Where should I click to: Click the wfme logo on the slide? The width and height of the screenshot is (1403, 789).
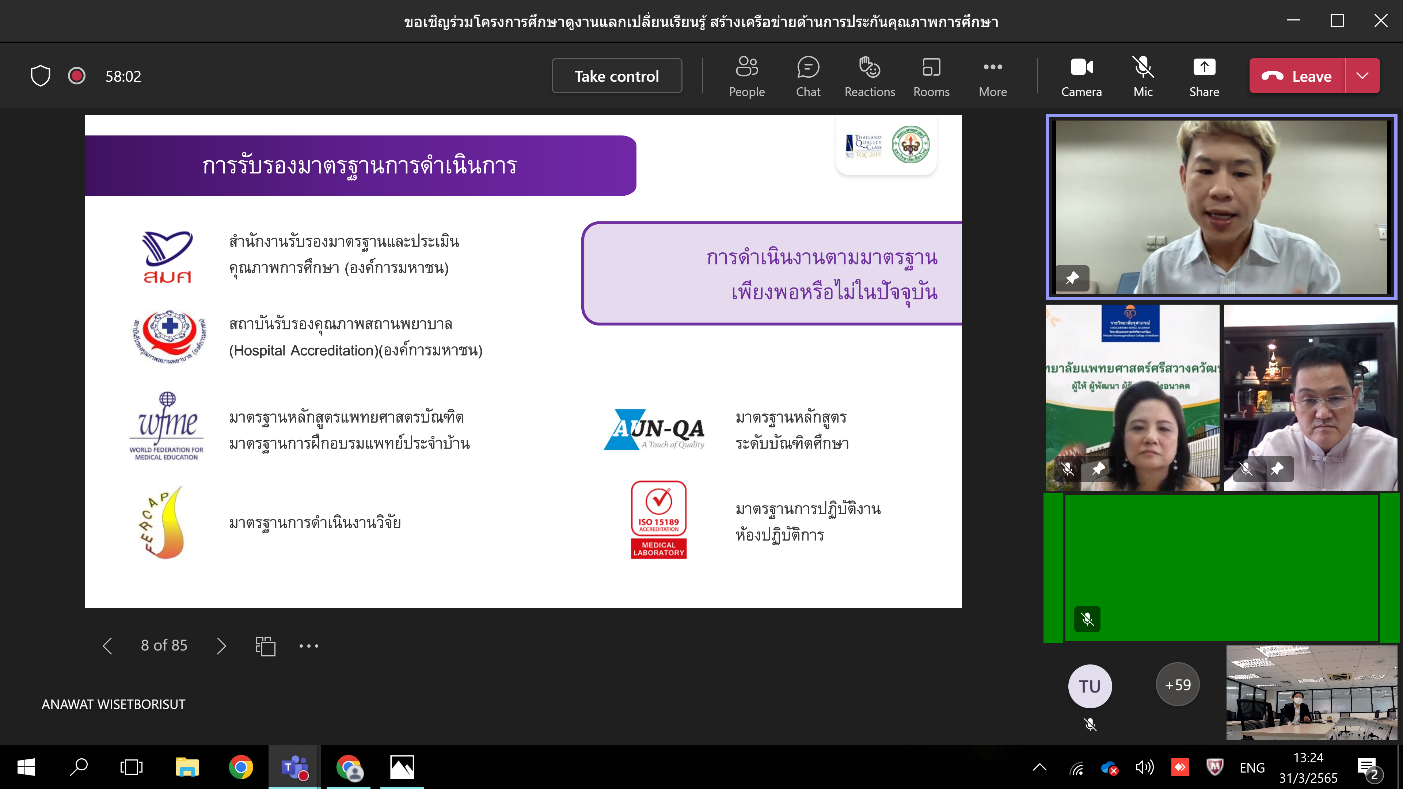[x=166, y=427]
